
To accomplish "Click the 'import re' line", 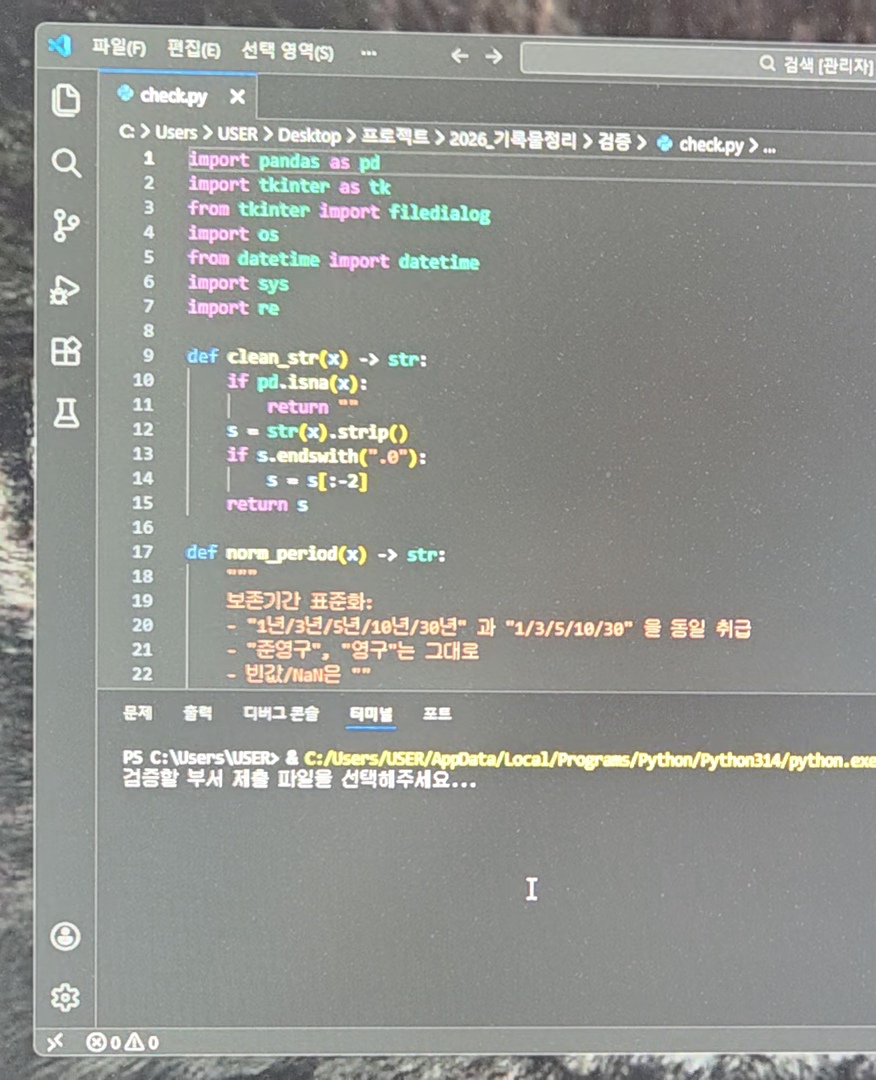I will click(233, 307).
